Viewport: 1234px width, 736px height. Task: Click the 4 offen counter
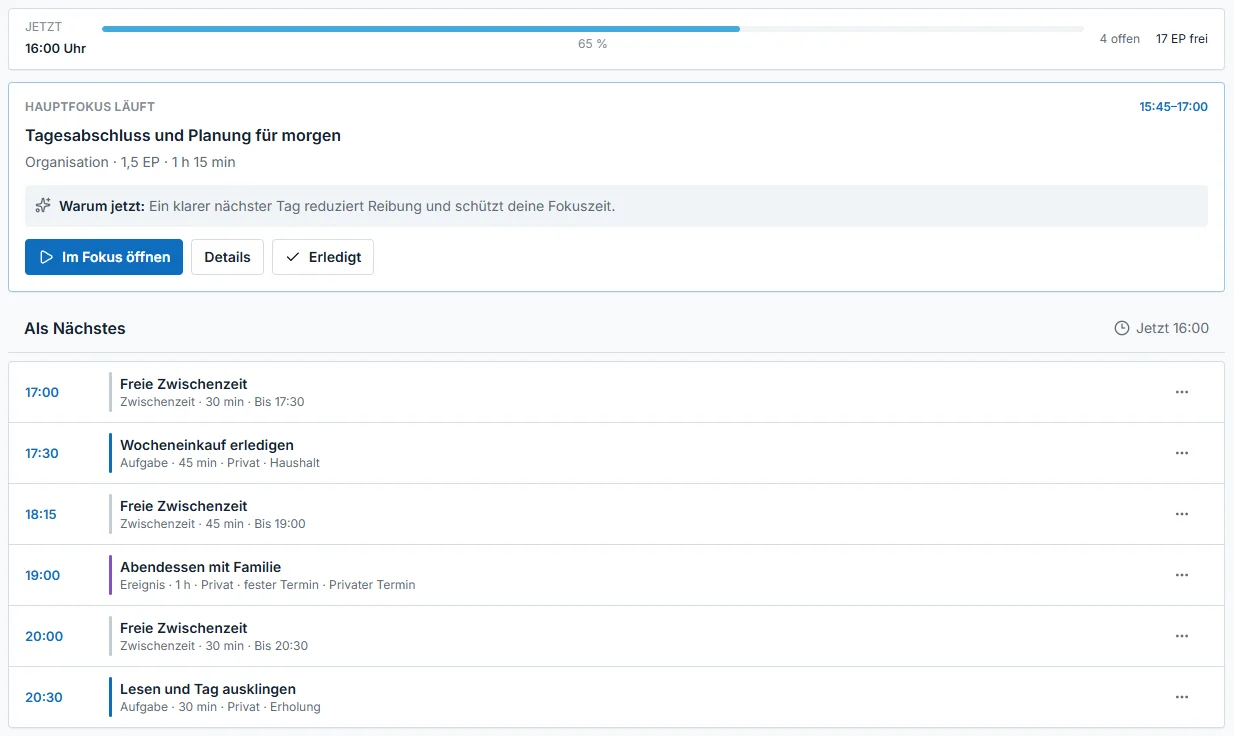[1120, 39]
